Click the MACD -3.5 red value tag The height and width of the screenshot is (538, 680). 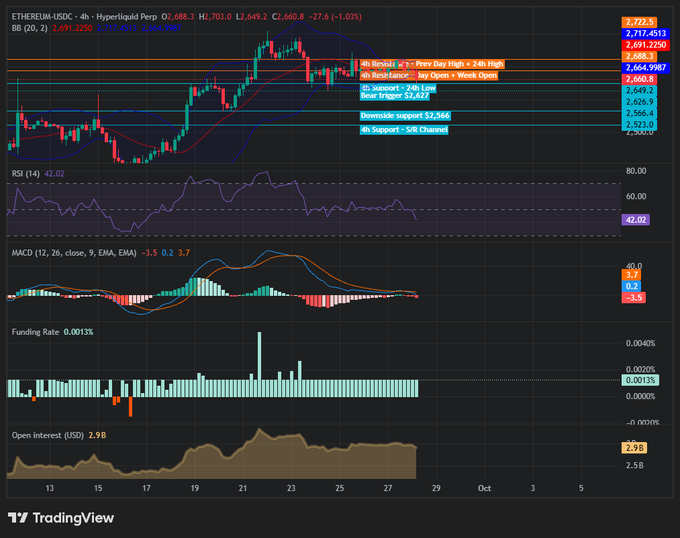coord(634,298)
